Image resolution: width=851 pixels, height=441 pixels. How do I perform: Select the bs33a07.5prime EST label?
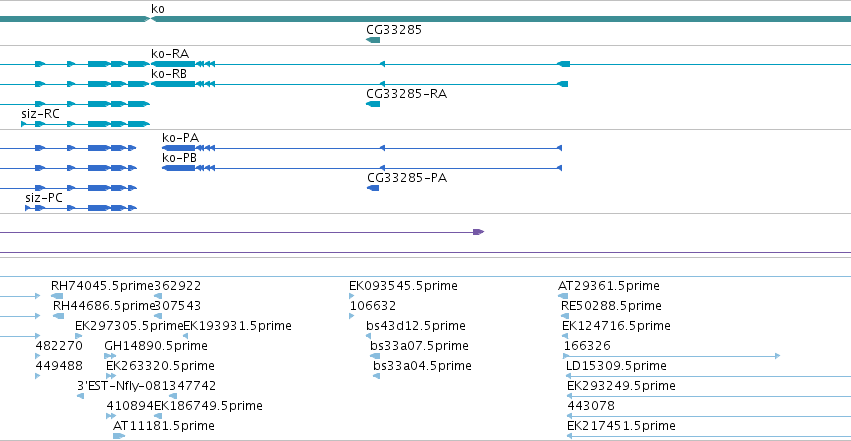point(419,346)
